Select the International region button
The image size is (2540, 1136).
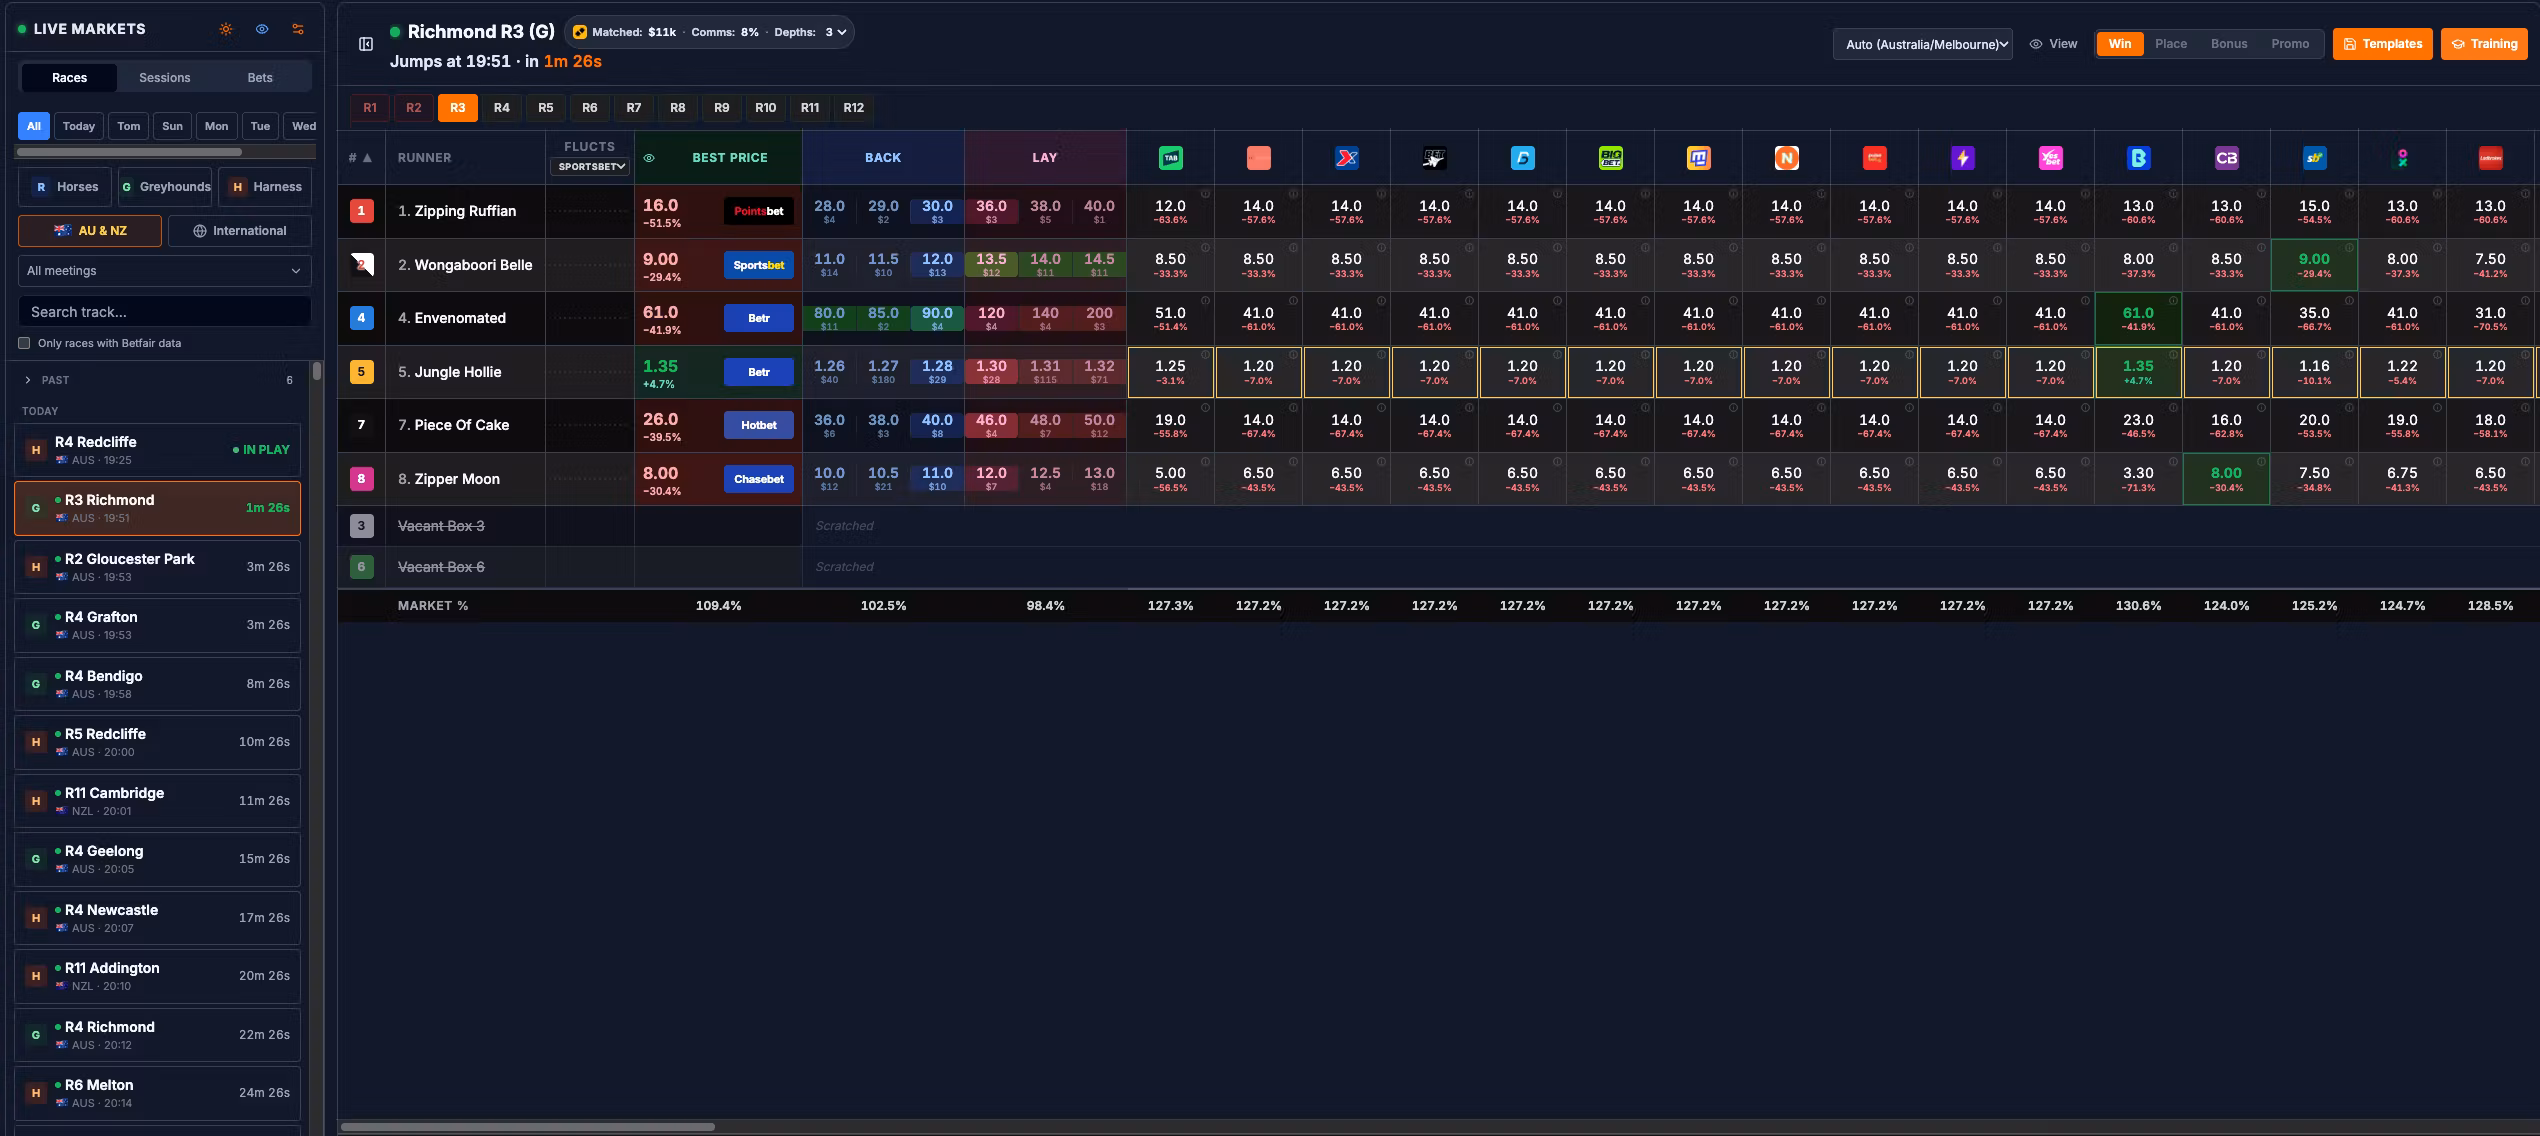240,231
